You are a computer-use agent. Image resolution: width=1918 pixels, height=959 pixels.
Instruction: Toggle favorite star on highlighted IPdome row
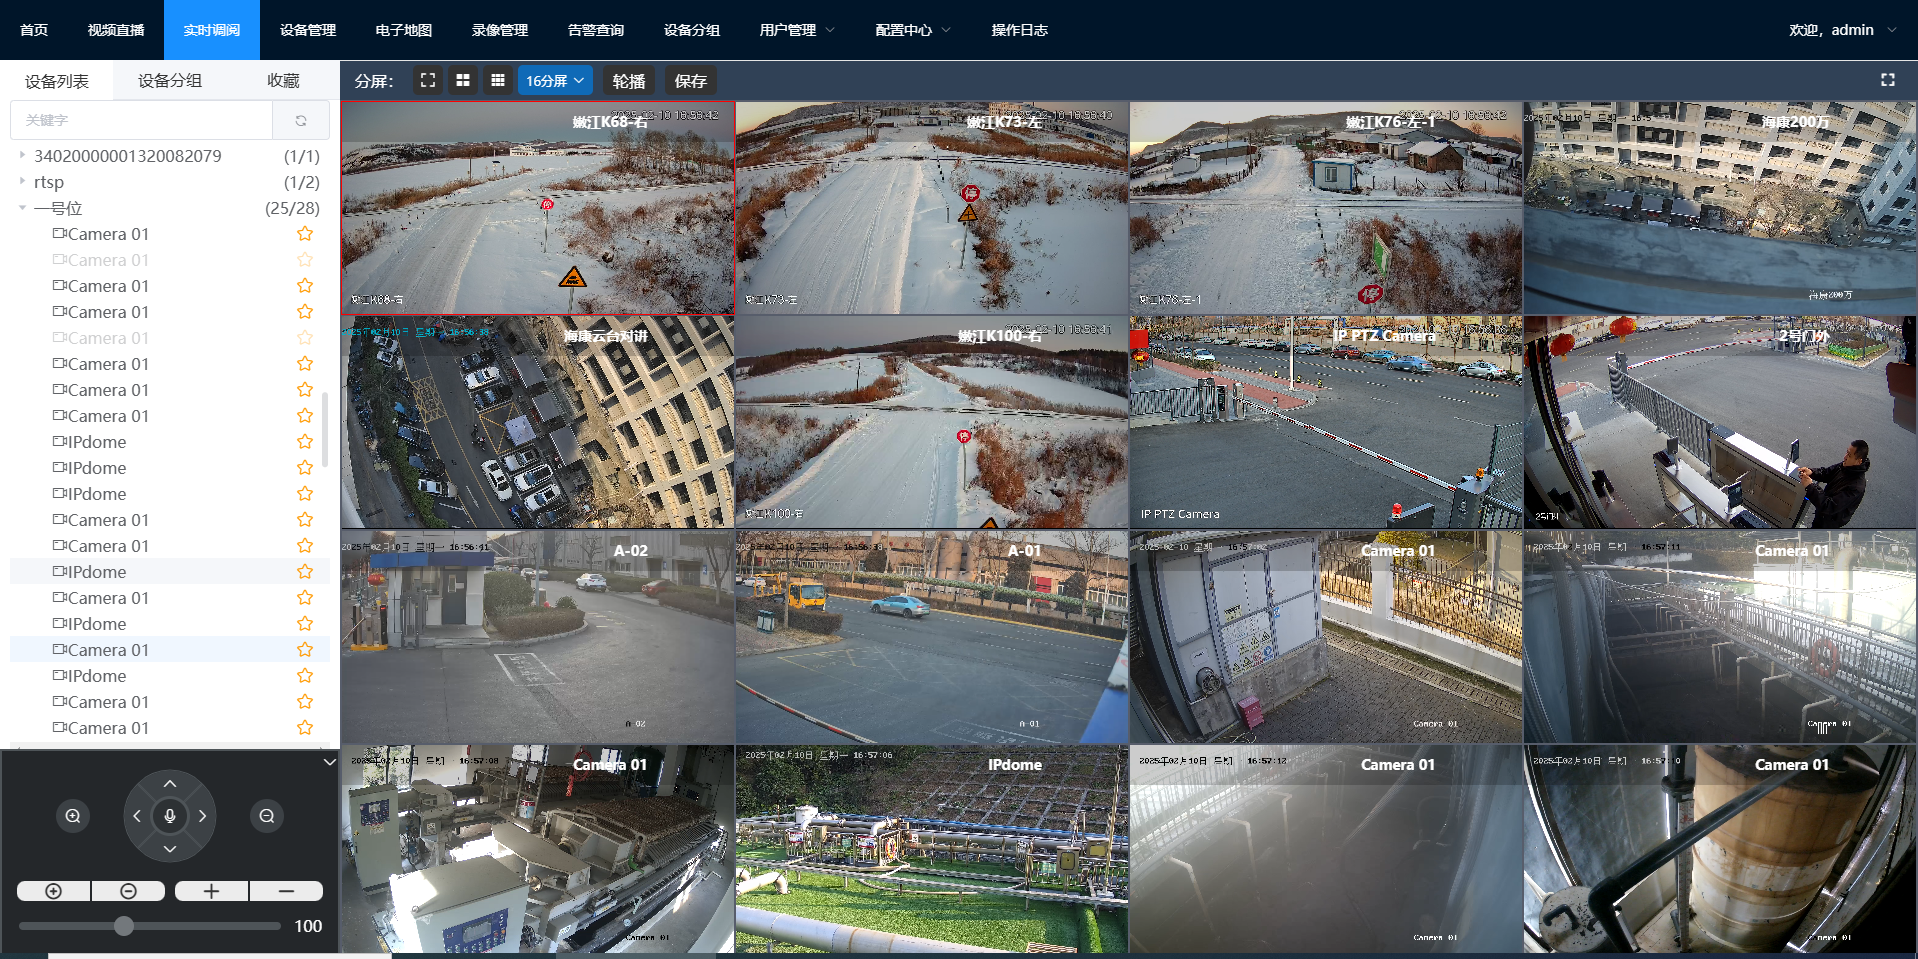305,572
